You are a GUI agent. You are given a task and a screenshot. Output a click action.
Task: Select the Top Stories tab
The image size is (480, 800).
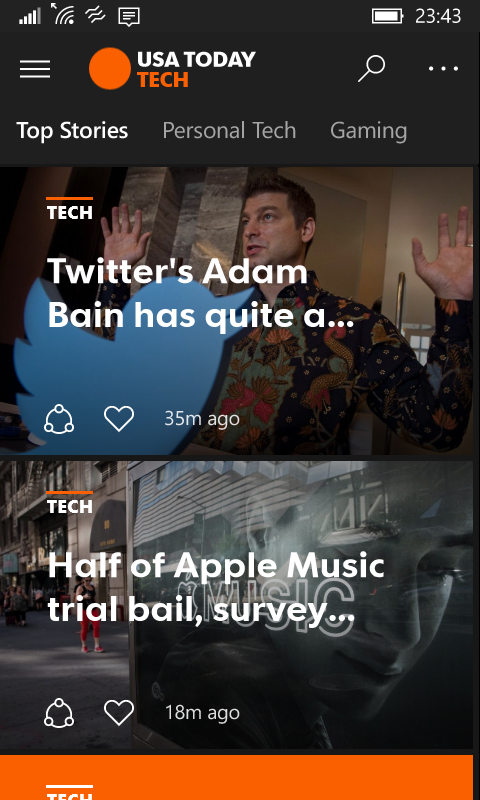(x=72, y=131)
